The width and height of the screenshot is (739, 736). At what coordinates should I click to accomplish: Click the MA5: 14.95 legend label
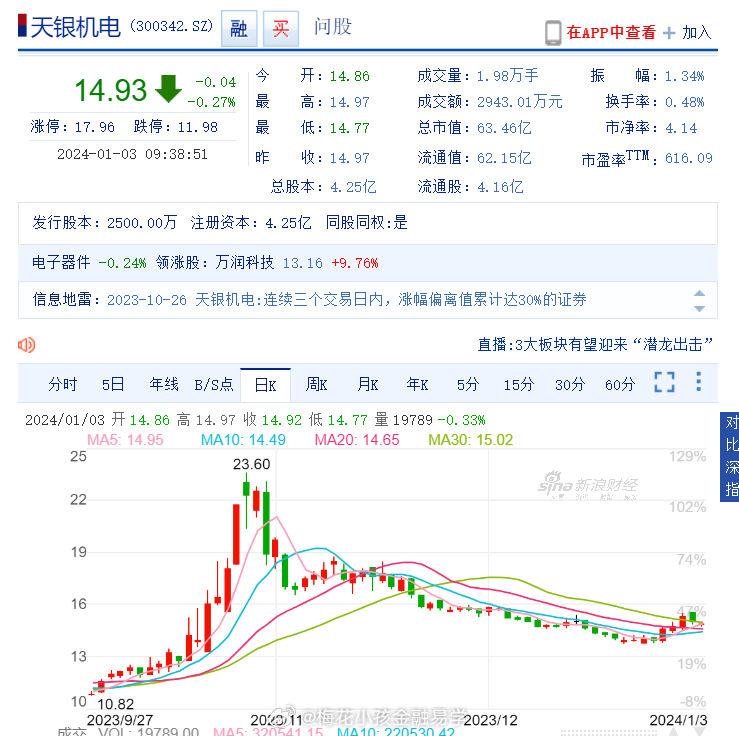pyautogui.click(x=125, y=440)
